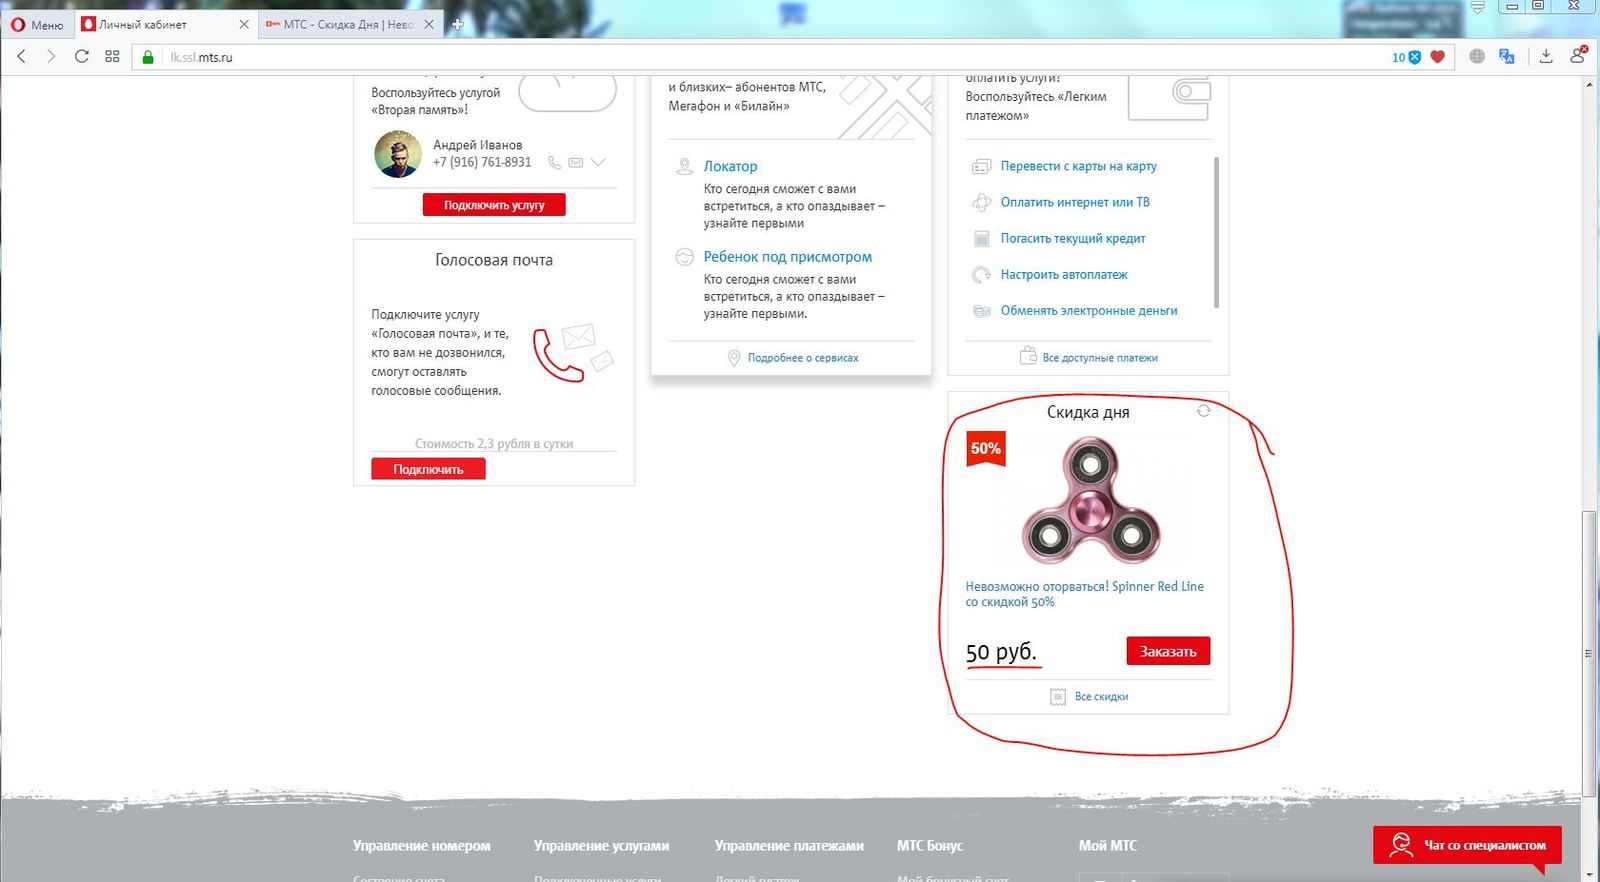Image resolution: width=1600 pixels, height=882 pixels.
Task: Click the page vertical scrollbar thumb
Action: click(1589, 655)
